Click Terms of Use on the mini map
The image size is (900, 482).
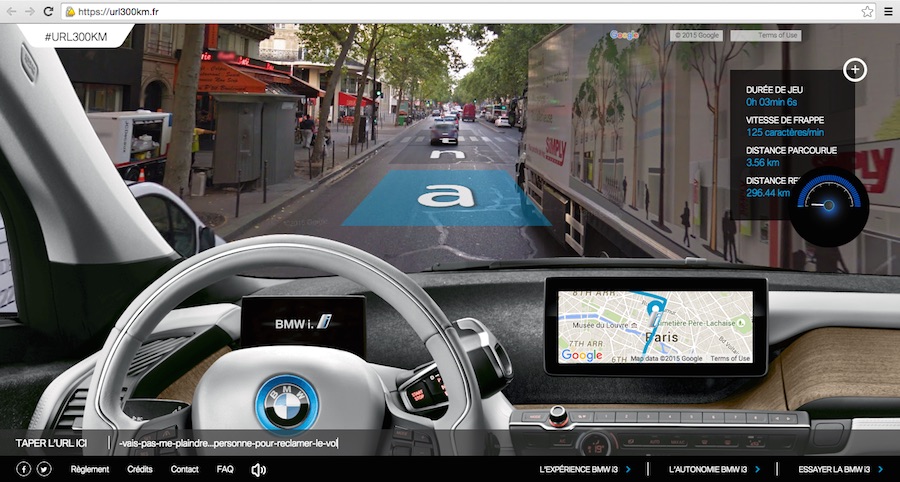click(730, 358)
